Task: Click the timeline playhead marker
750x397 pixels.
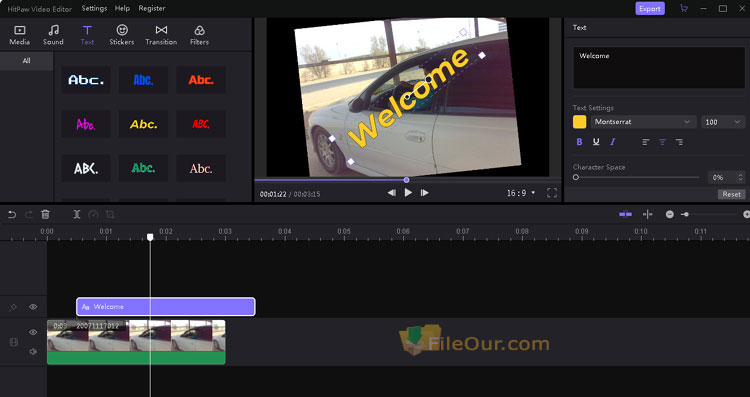Action: (x=150, y=237)
